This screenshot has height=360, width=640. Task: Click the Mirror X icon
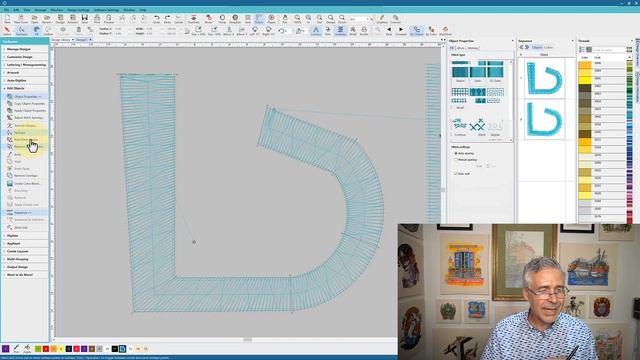[x=229, y=31]
